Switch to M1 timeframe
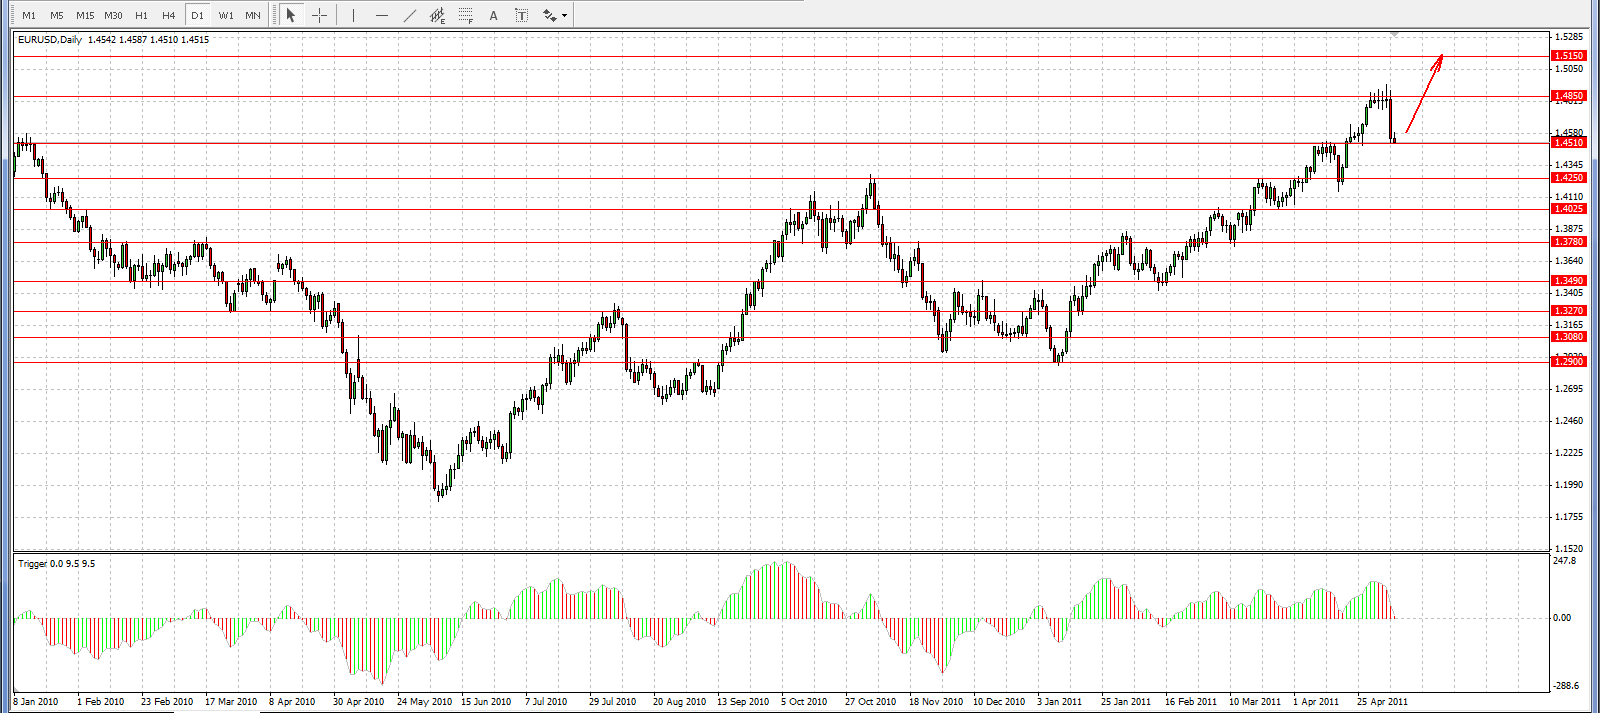 point(29,15)
